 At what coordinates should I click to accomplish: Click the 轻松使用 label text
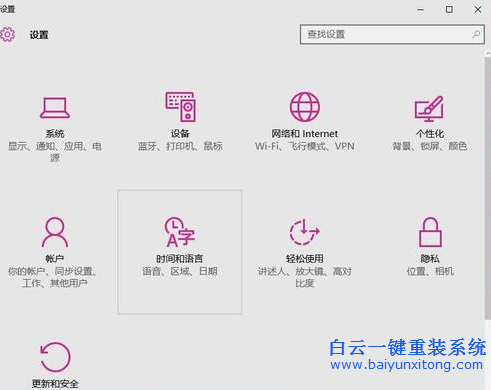[x=305, y=259]
